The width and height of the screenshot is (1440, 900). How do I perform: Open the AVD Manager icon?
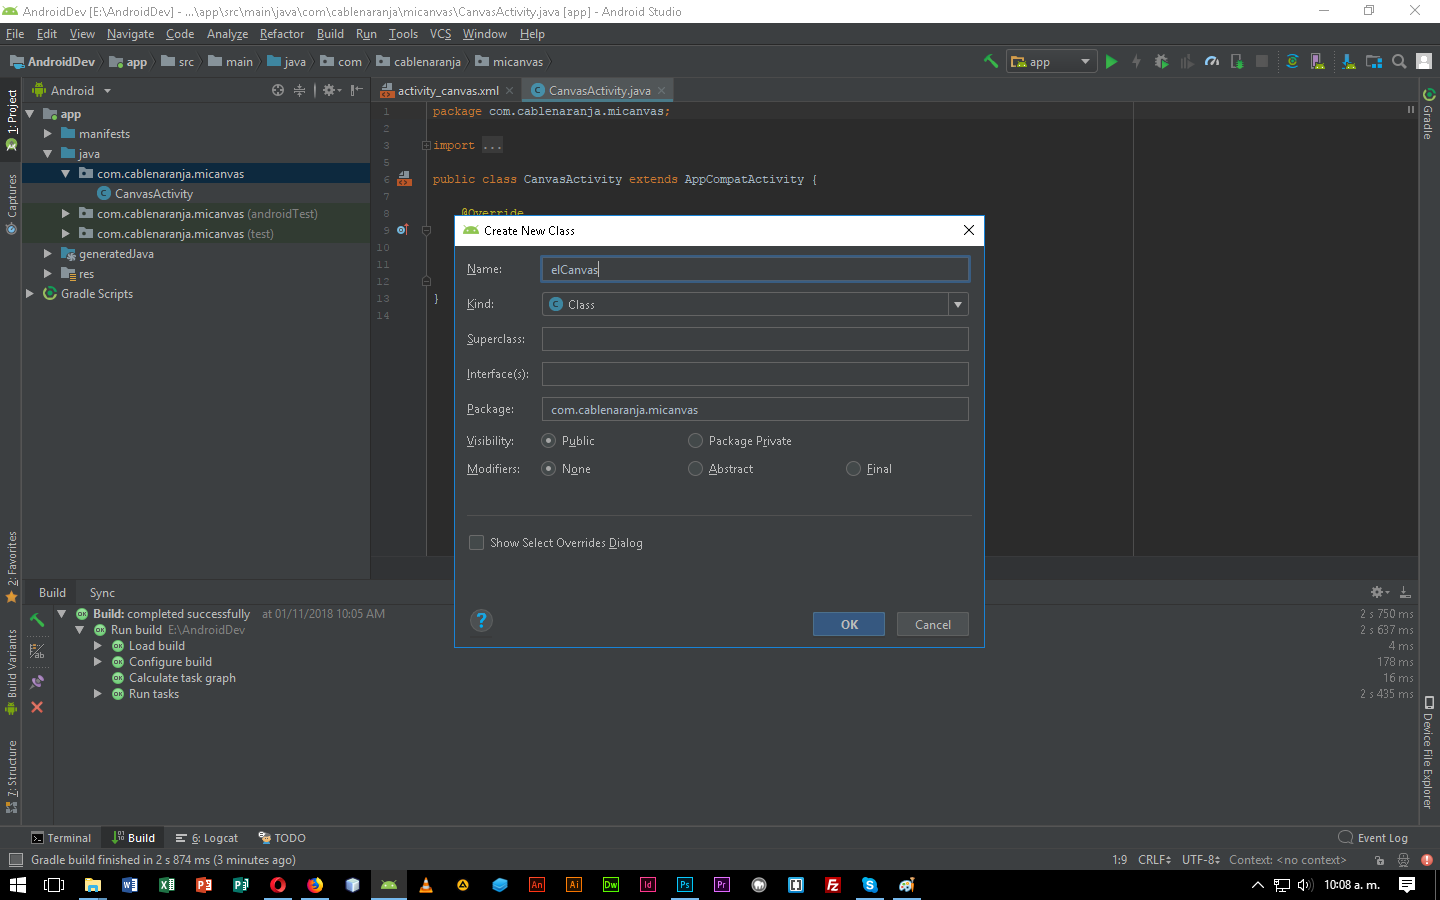tap(1317, 61)
